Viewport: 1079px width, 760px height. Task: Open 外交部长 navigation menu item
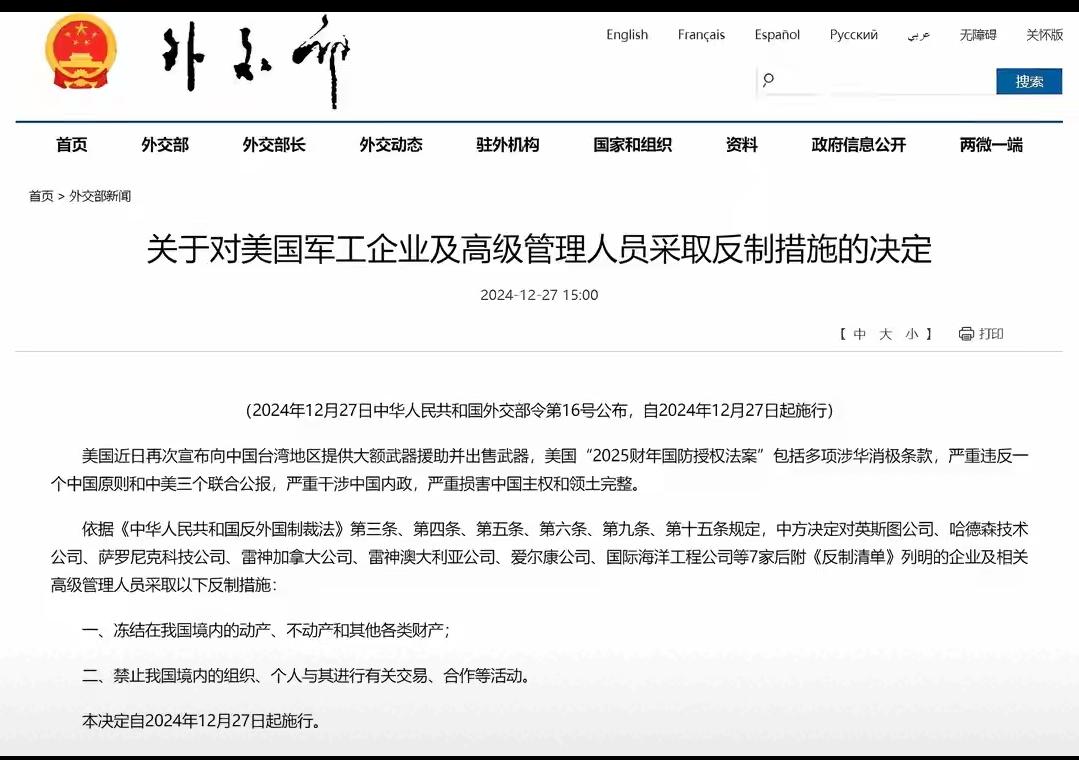(274, 145)
